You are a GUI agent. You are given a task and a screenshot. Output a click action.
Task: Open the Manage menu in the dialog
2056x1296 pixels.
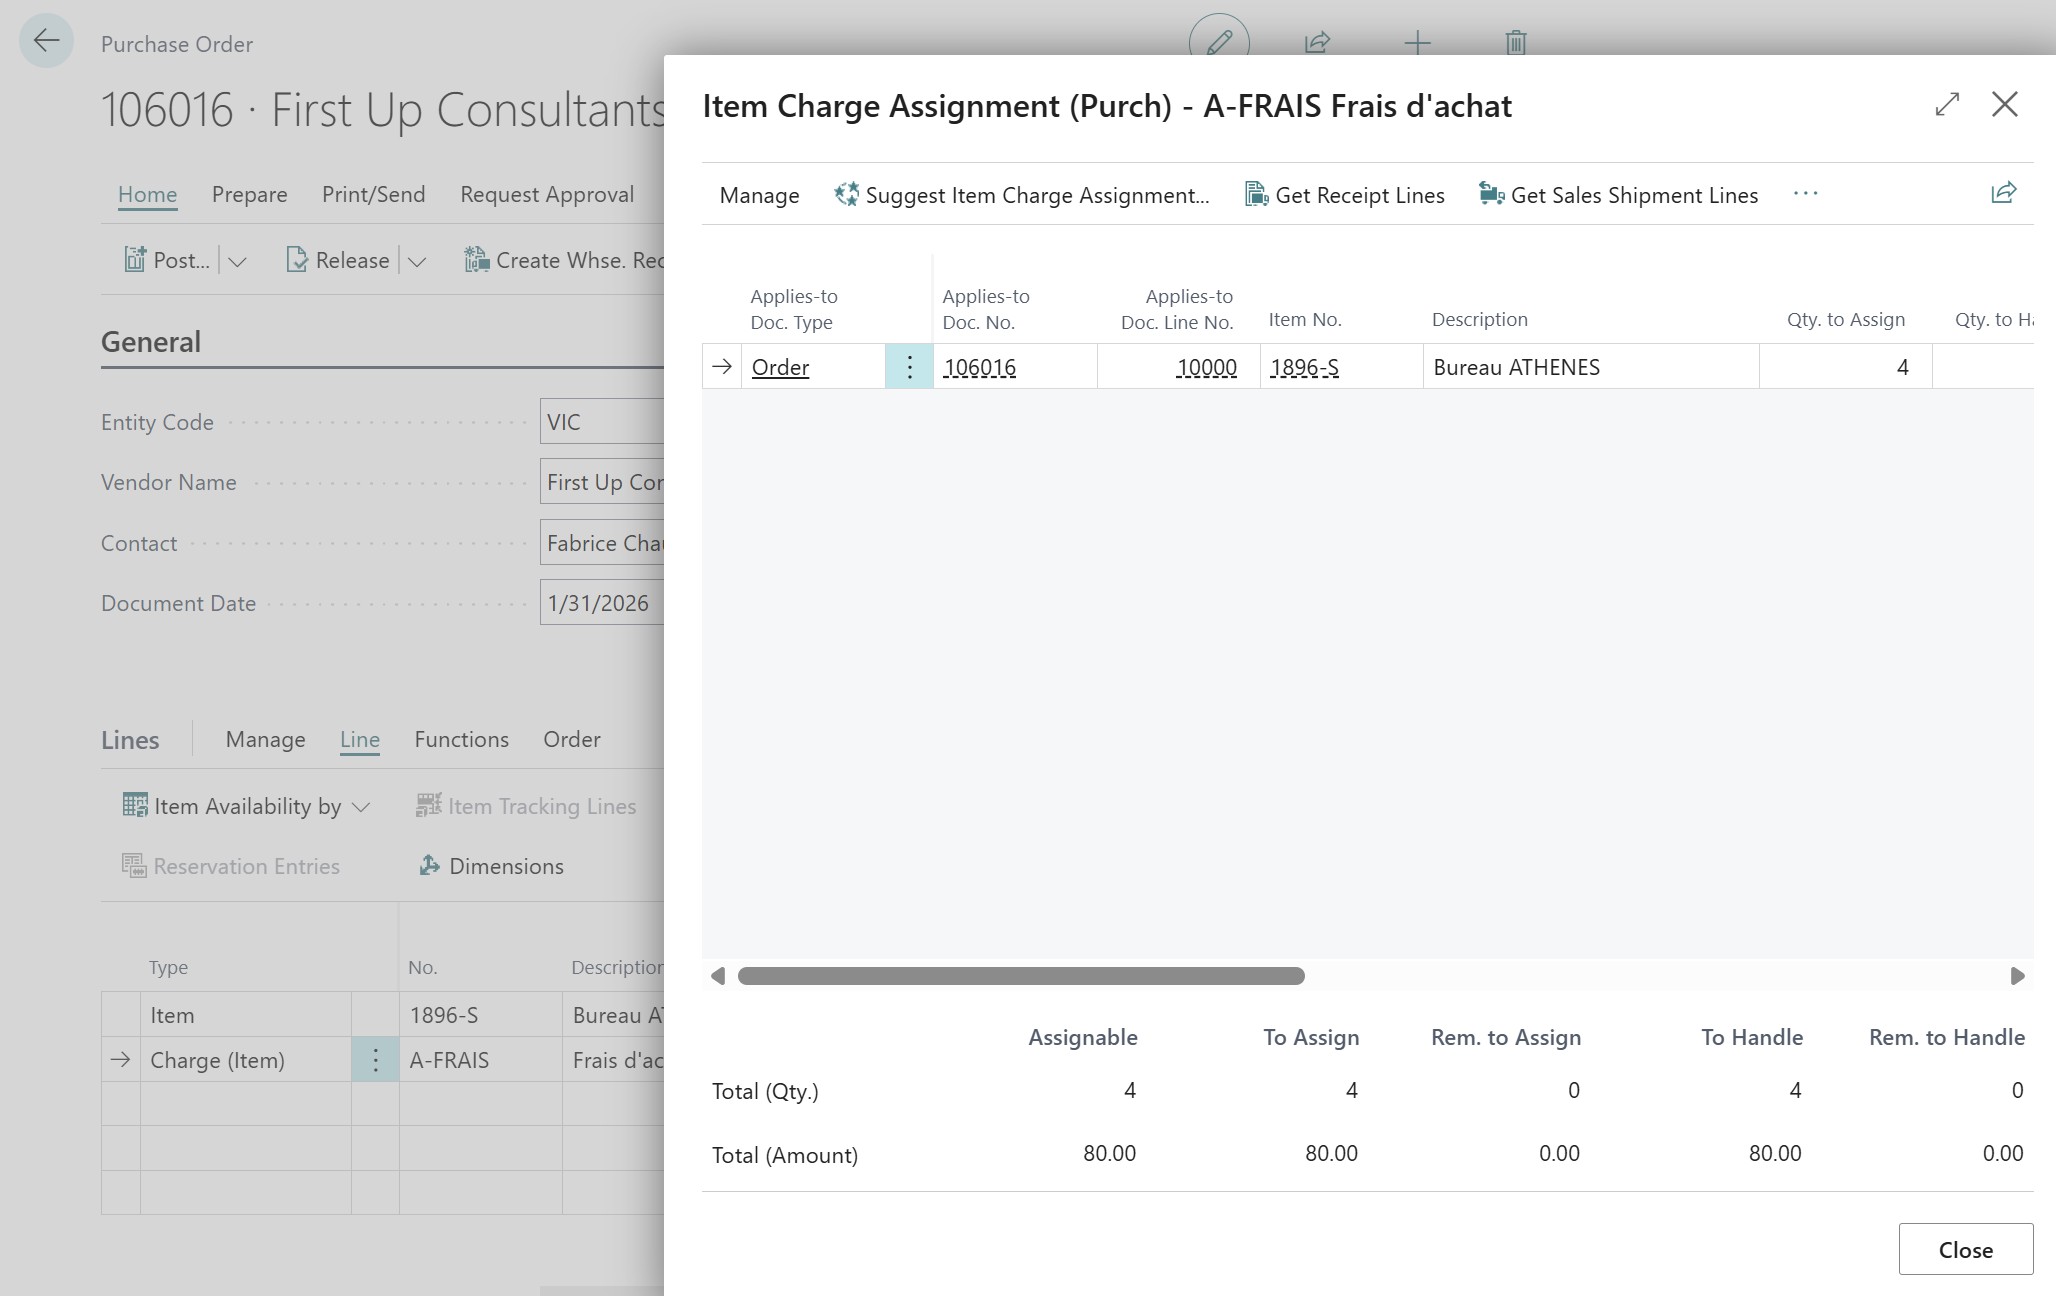pyautogui.click(x=759, y=195)
